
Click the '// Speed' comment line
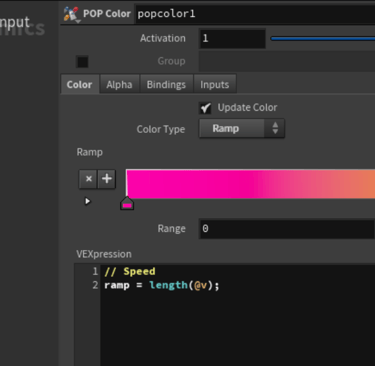point(130,271)
